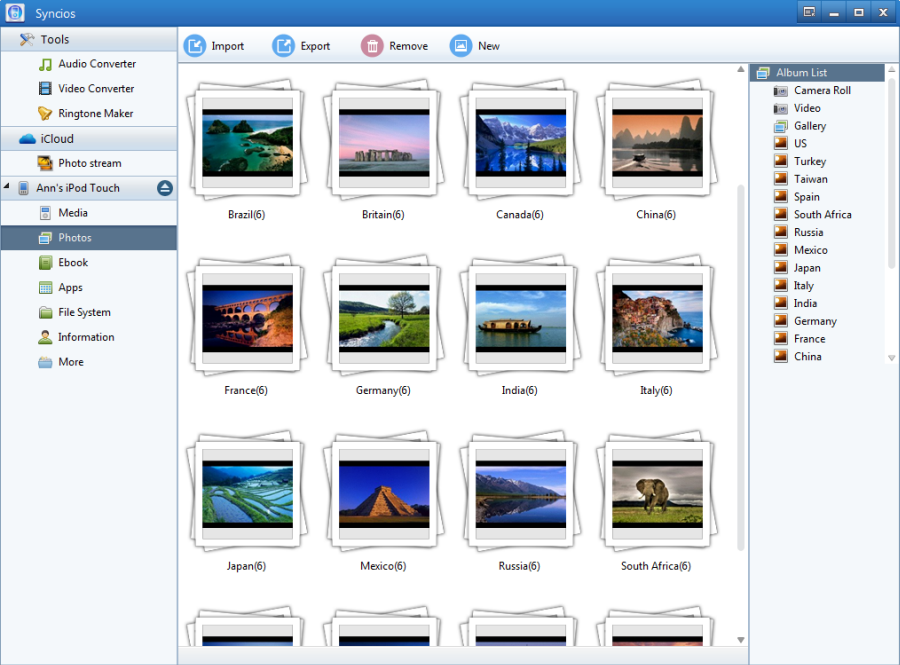Viewport: 900px width, 665px height.
Task: View device Information
Action: tap(88, 337)
